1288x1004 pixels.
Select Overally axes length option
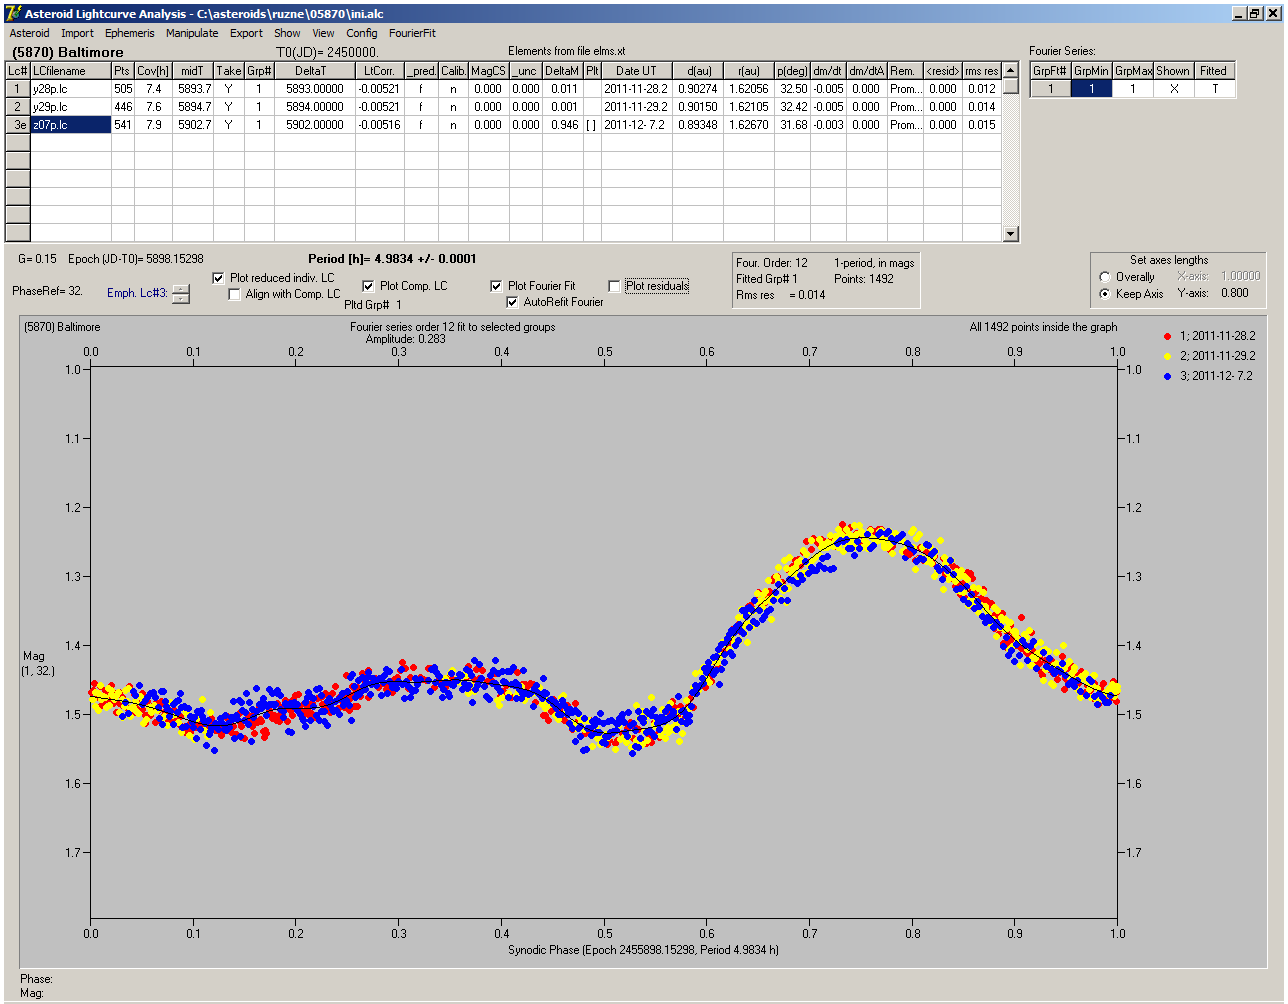1105,277
